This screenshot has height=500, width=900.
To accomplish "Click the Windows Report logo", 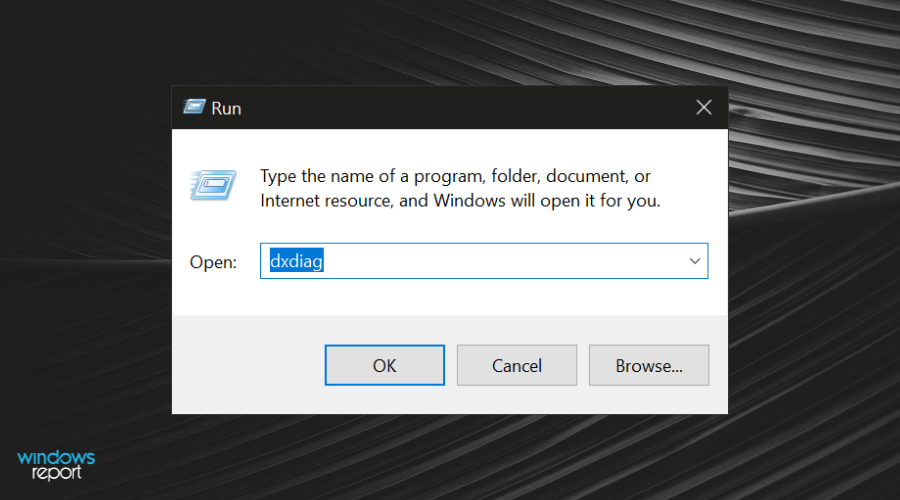I will [x=56, y=465].
